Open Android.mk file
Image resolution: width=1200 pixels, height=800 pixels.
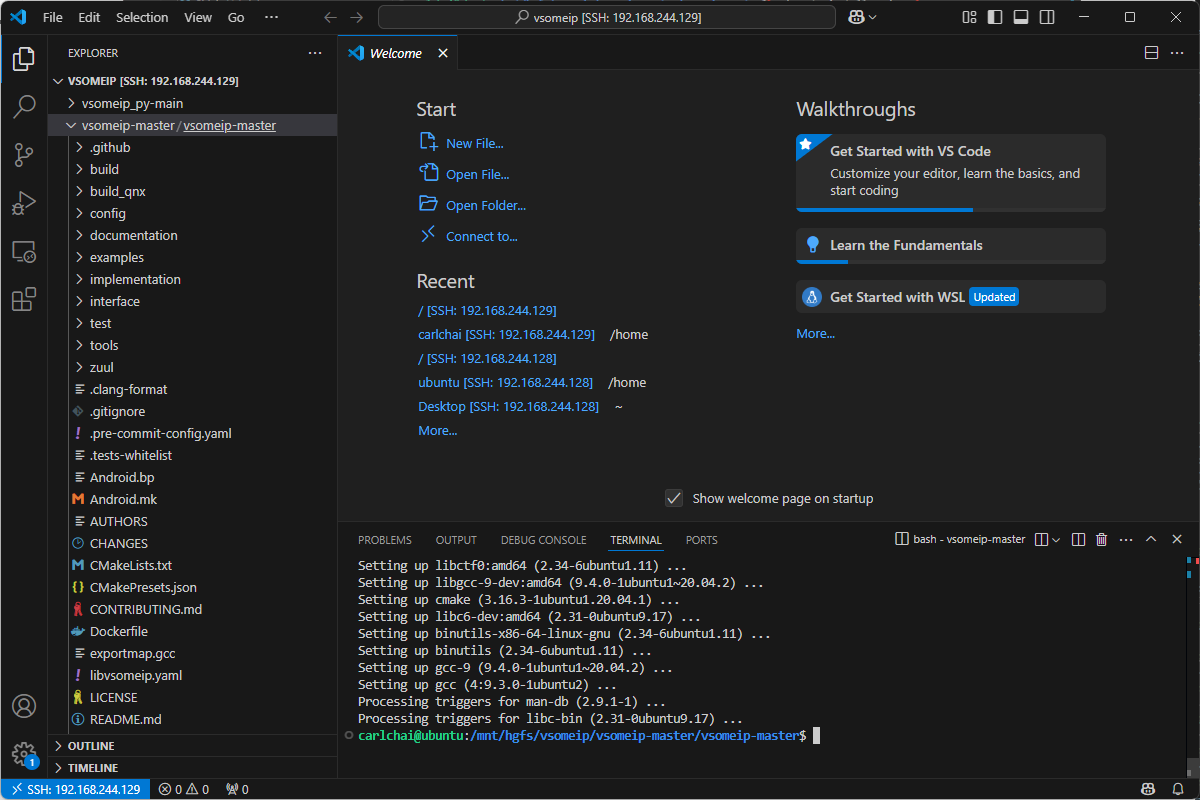(x=123, y=499)
